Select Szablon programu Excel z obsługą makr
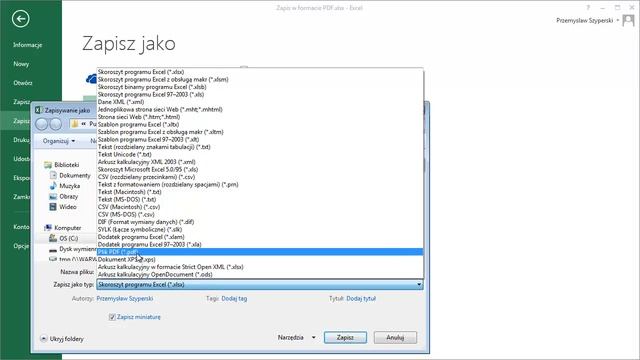This screenshot has width=640, height=360. (260, 132)
